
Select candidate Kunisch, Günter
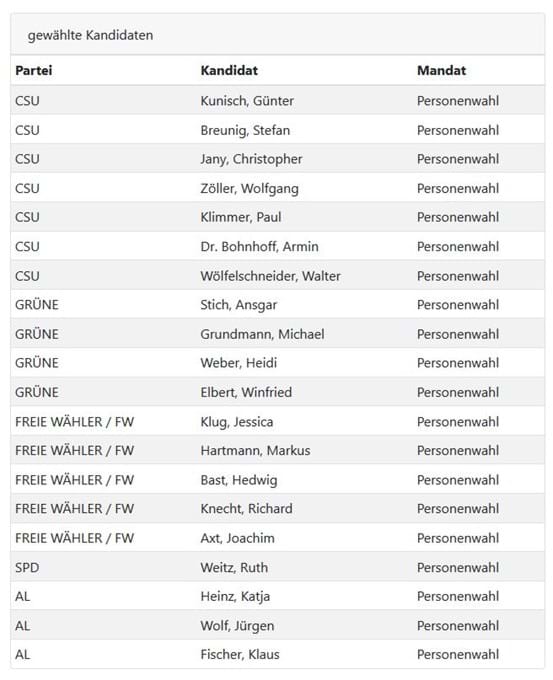247,101
